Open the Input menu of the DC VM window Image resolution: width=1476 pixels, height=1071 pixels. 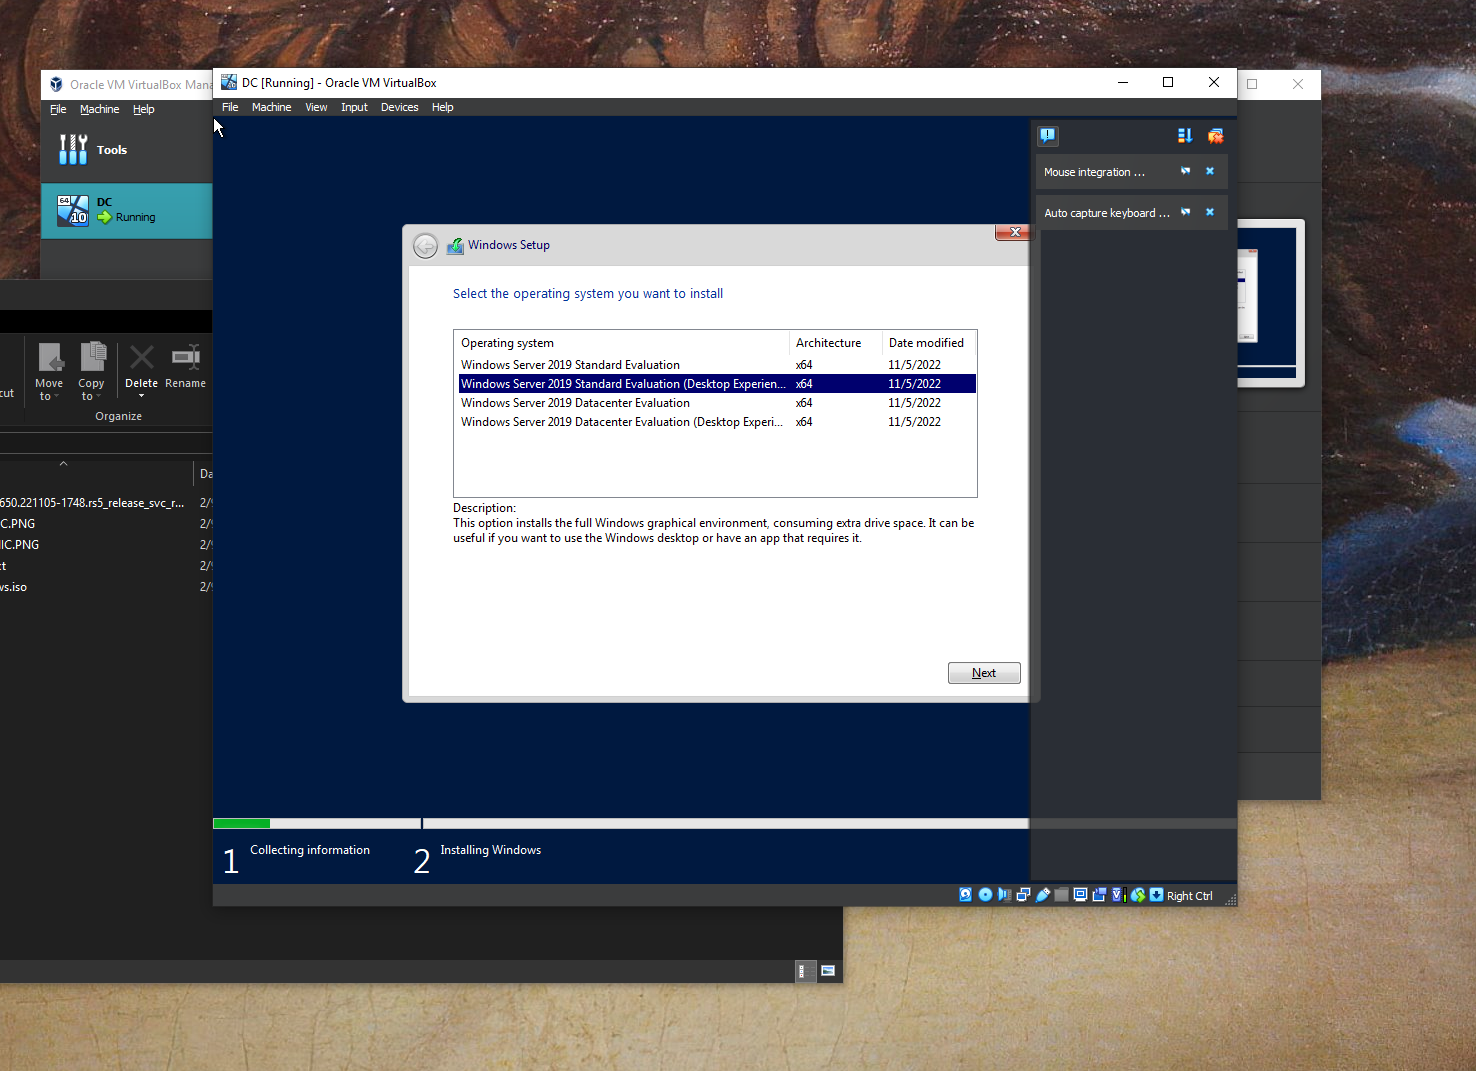pos(354,107)
